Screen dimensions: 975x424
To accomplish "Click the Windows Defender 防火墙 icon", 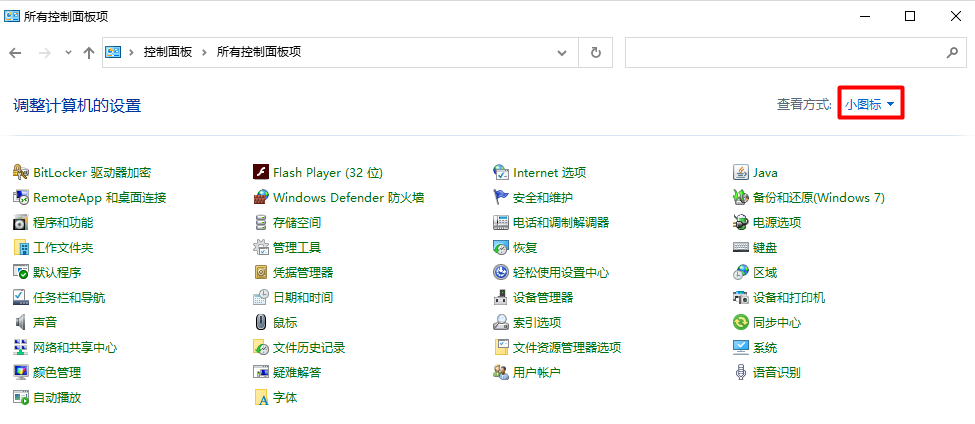I will click(x=261, y=198).
